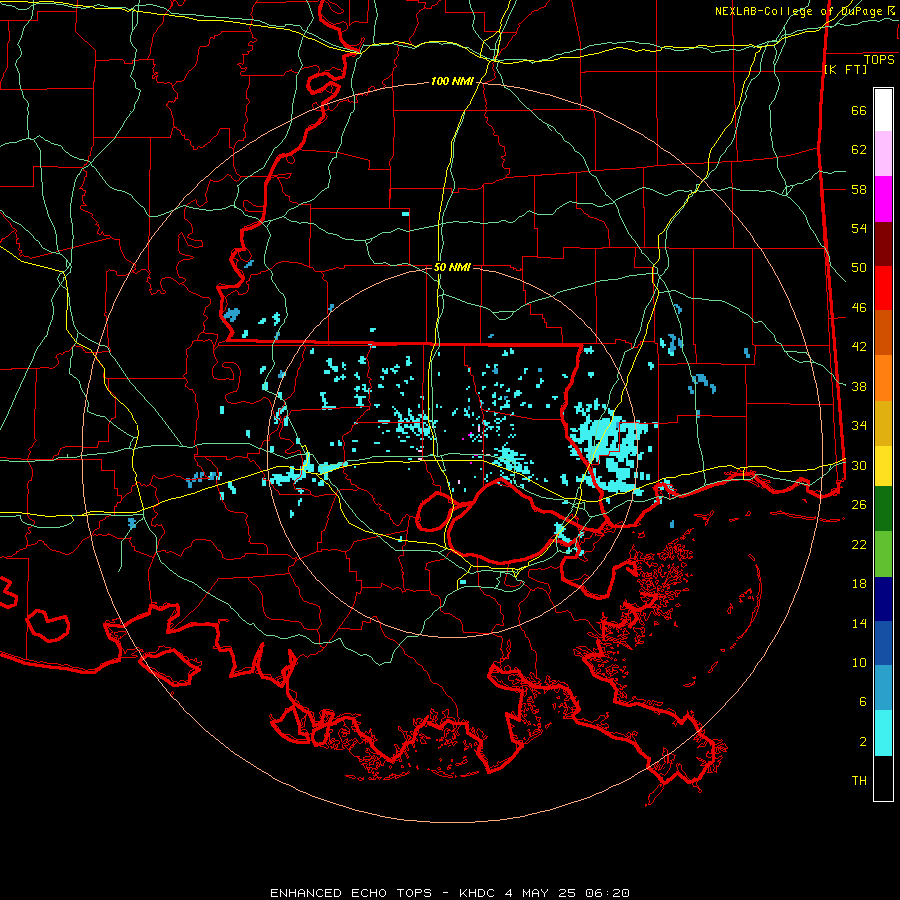Click the 50 NMI range ring label

[452, 267]
